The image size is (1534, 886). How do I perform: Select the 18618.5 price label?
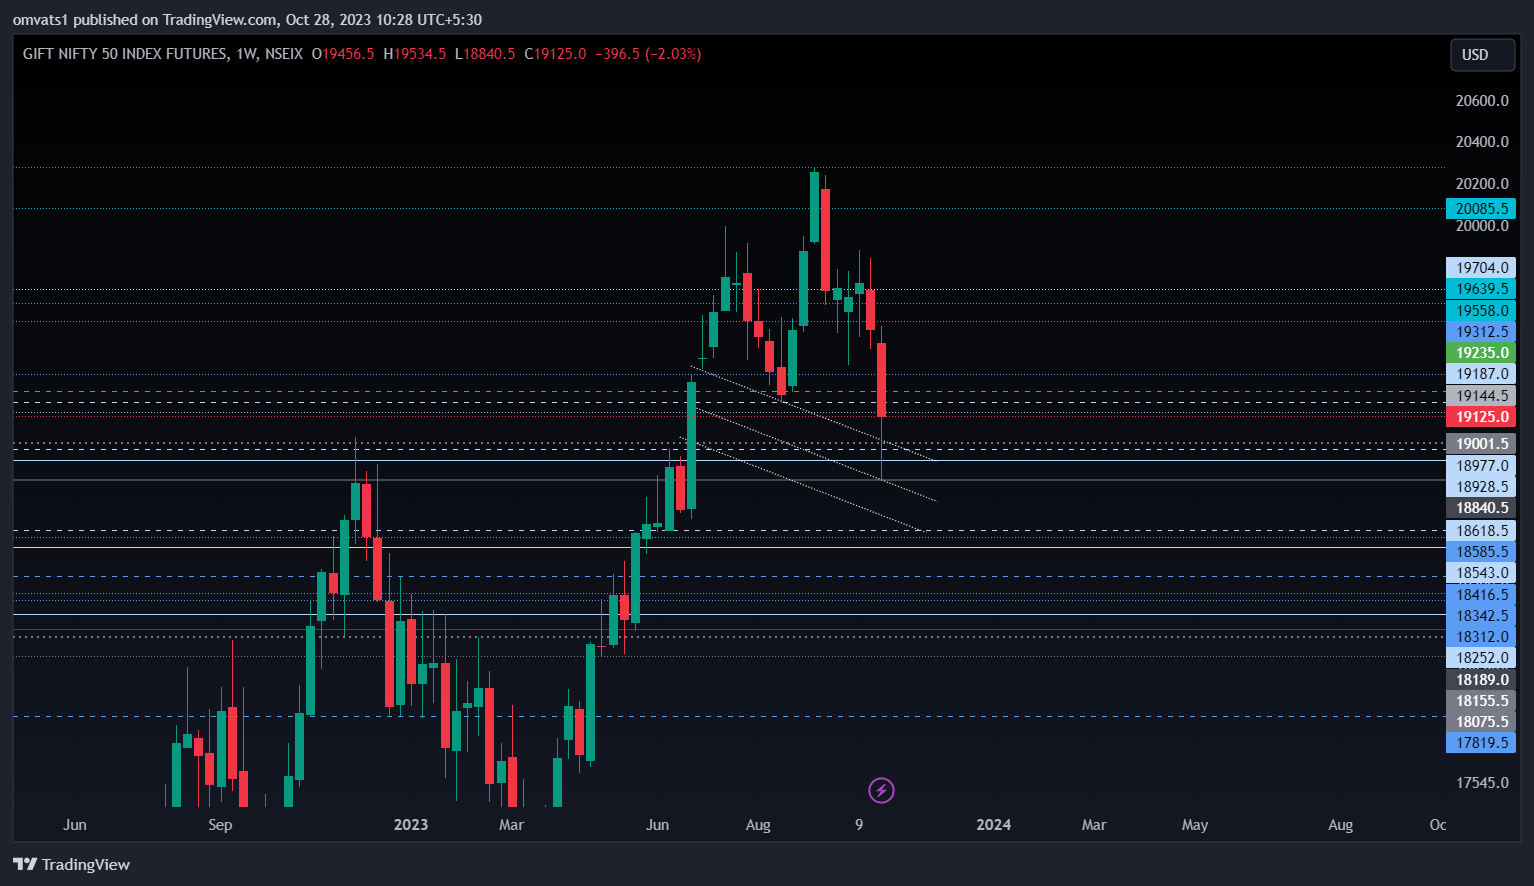click(1481, 531)
